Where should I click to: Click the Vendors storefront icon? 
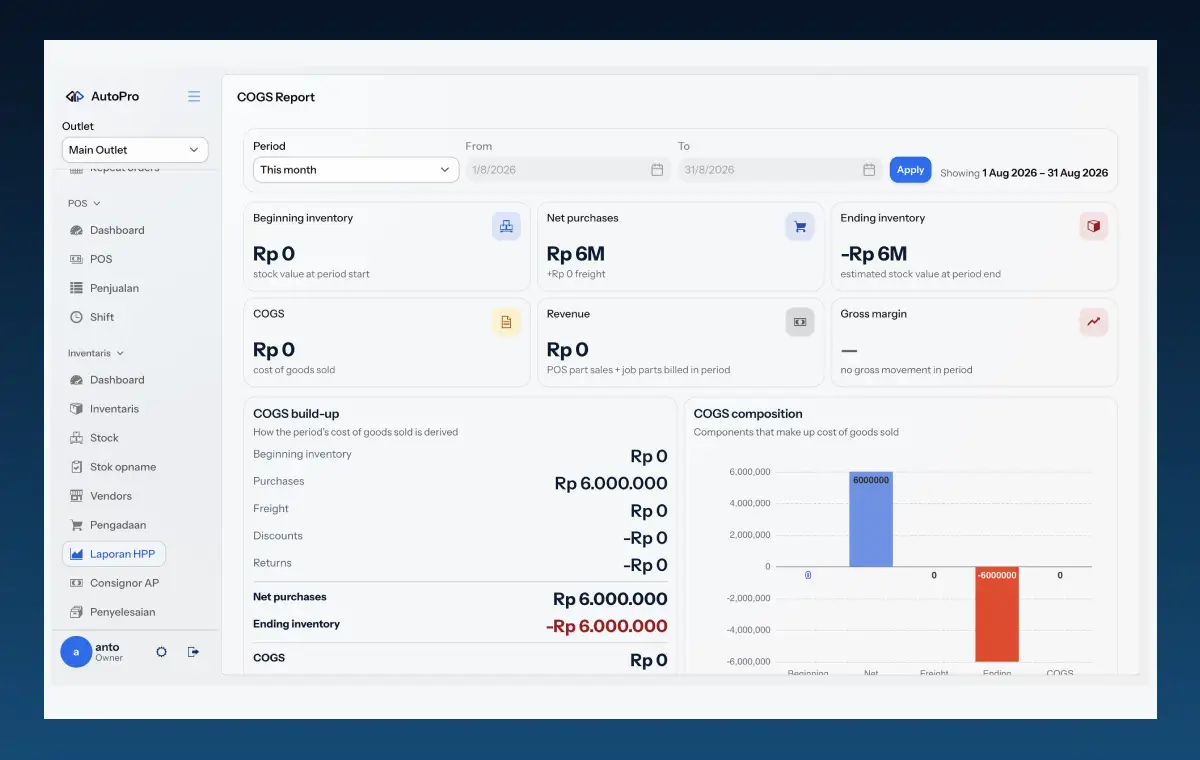(x=76, y=496)
